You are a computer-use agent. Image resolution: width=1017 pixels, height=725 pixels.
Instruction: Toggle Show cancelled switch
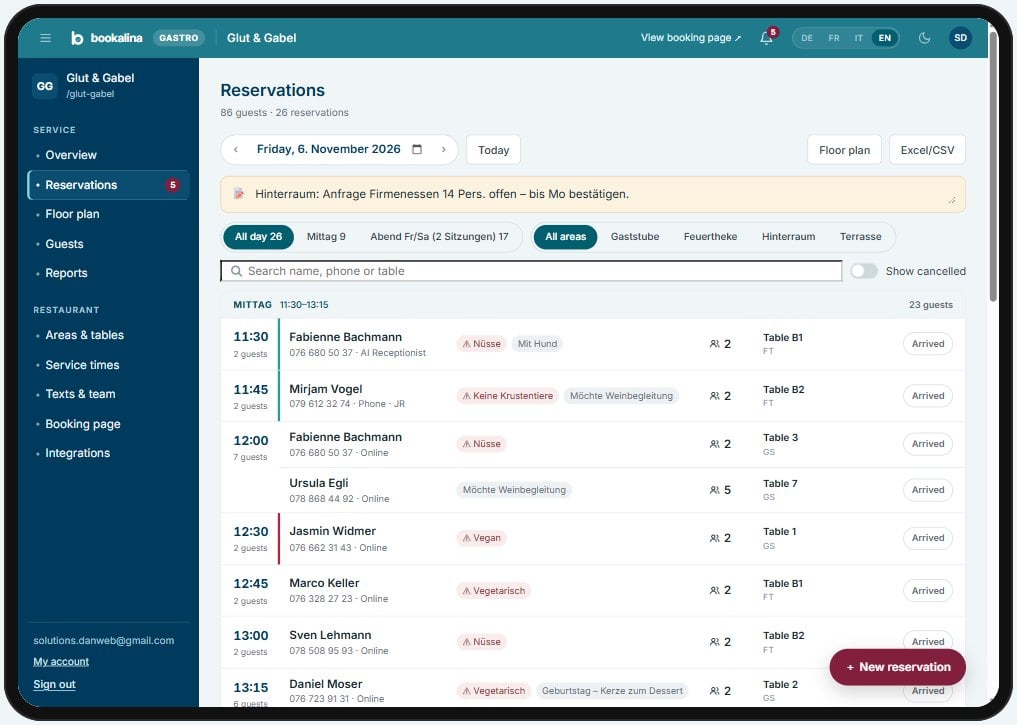(x=864, y=271)
